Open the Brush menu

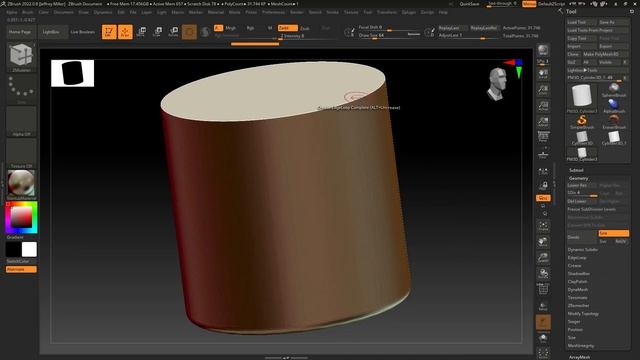tap(28, 12)
